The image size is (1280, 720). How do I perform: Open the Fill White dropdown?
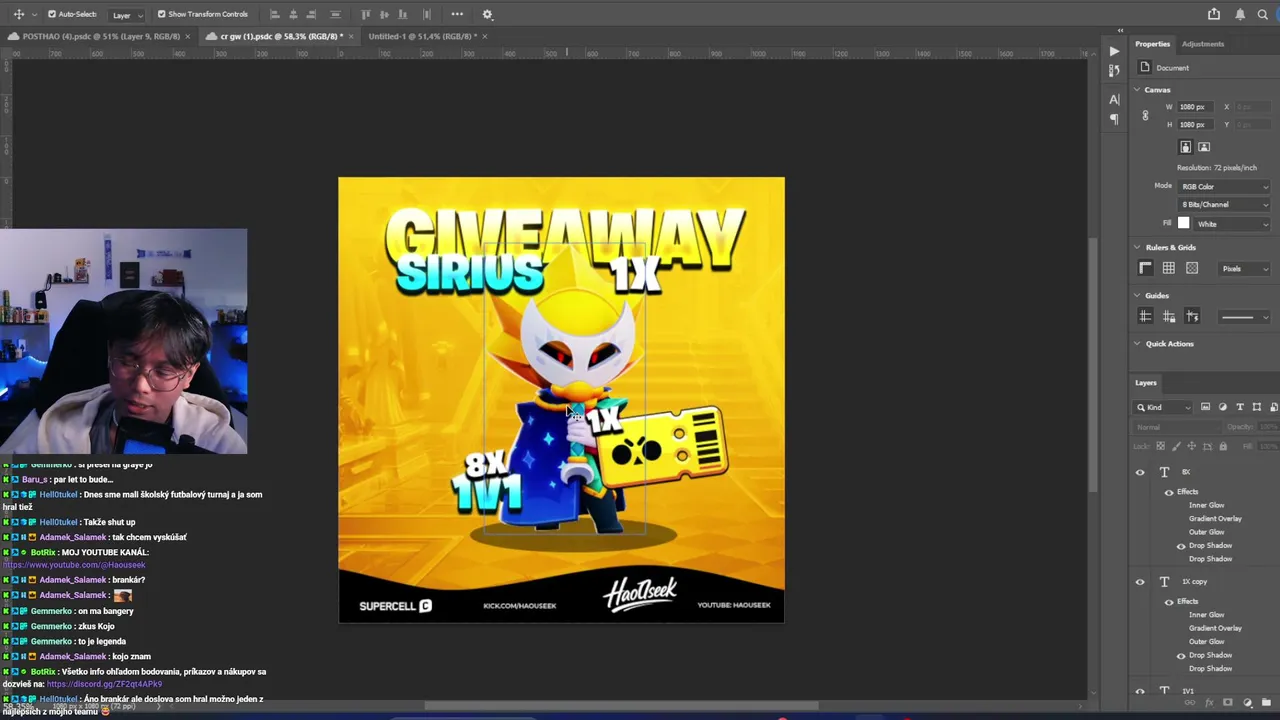[x=1233, y=224]
